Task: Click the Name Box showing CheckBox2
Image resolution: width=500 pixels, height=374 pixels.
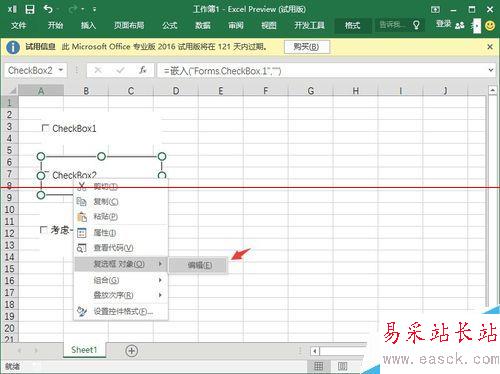Action: pos(30,70)
